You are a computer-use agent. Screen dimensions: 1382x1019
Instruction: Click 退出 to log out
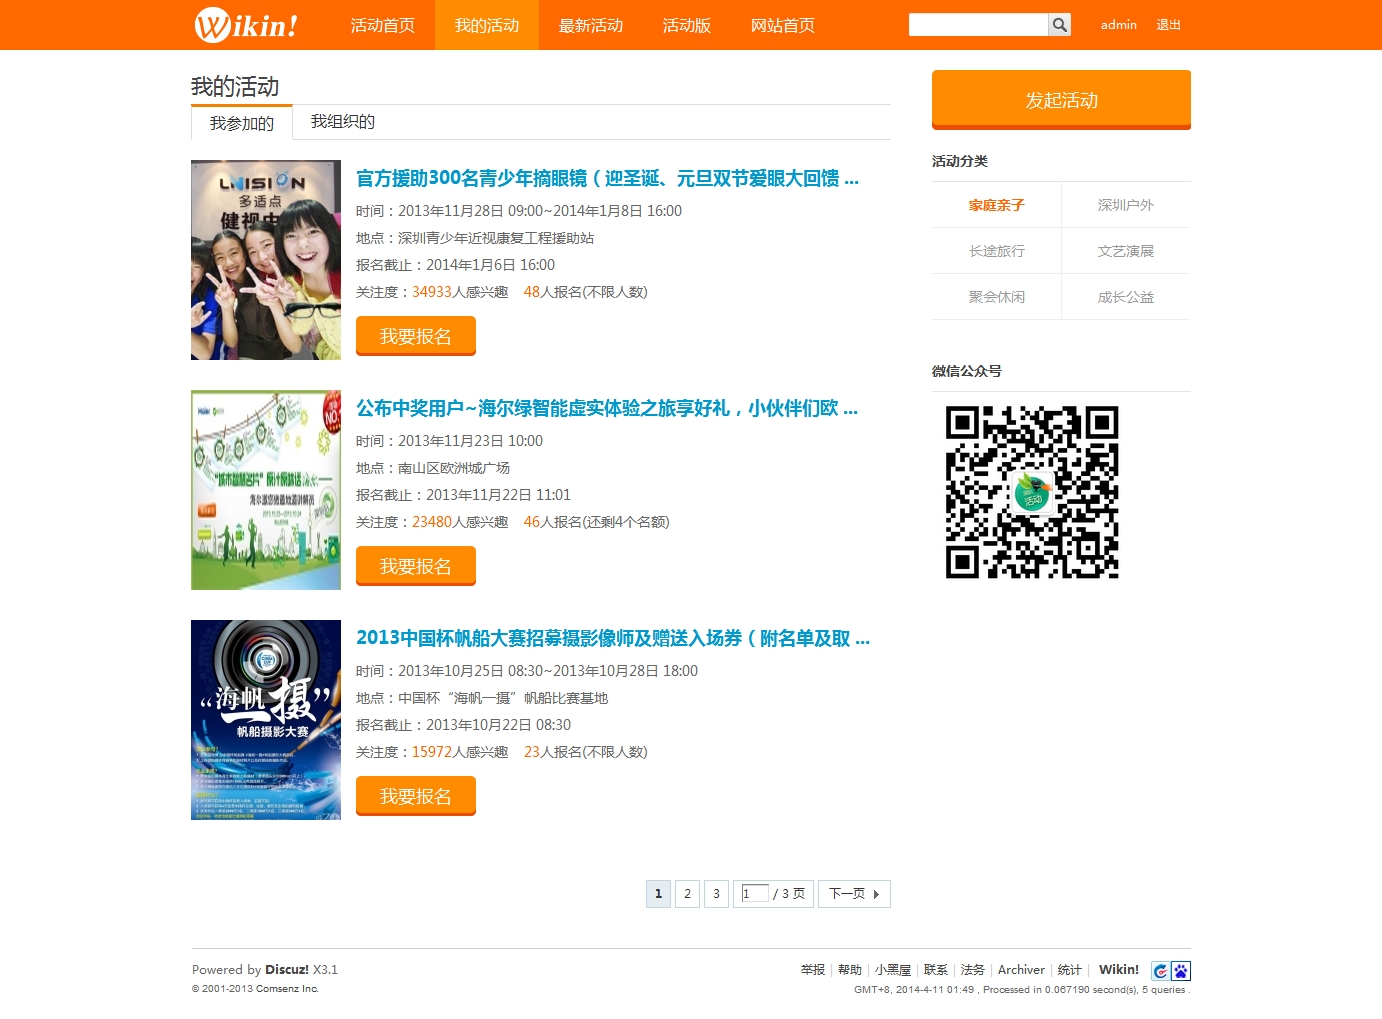[1168, 25]
